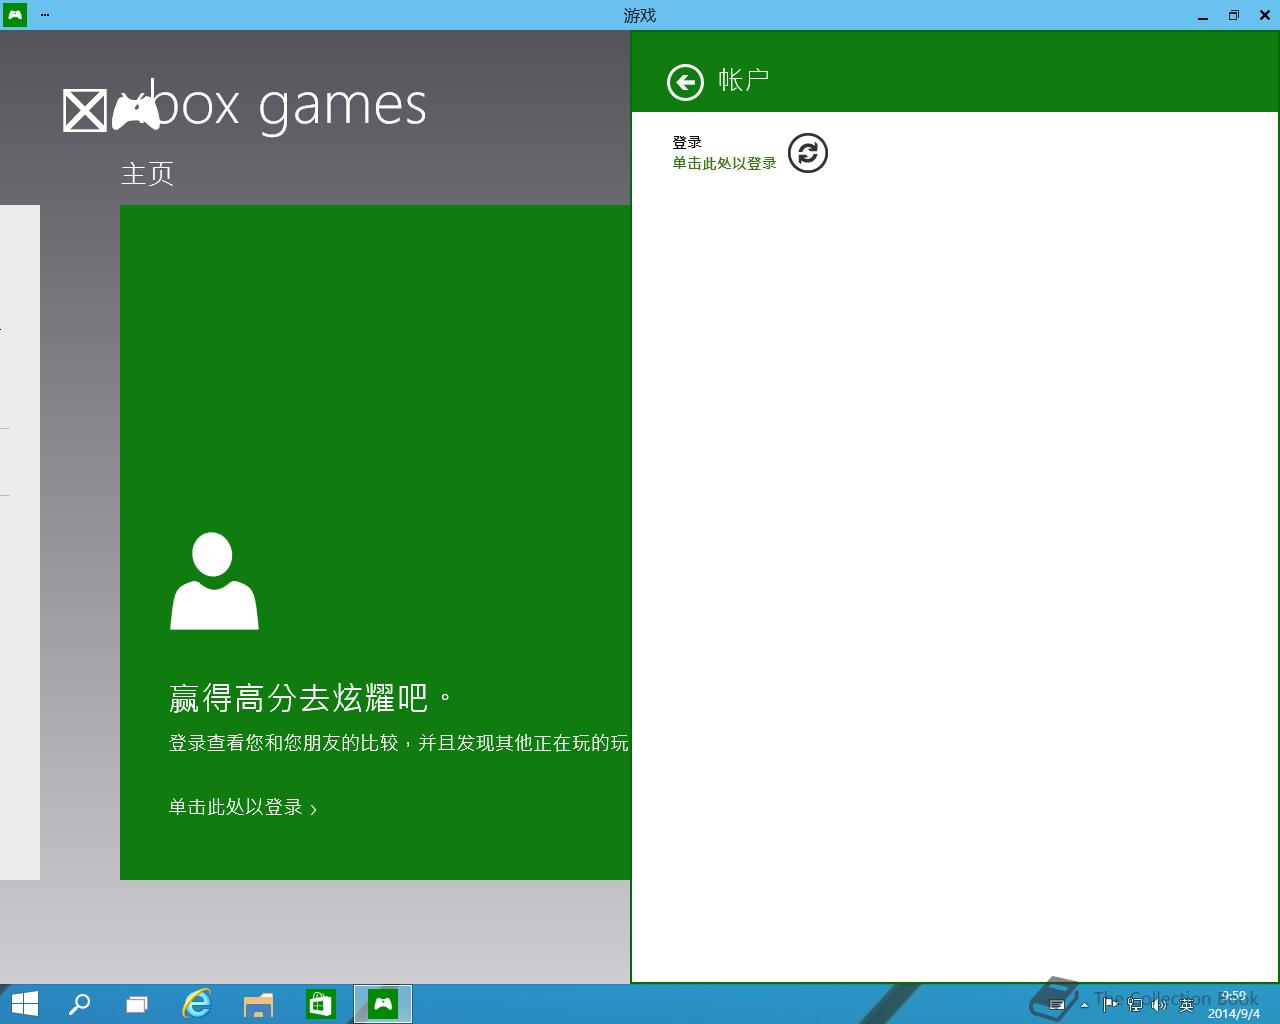Click the back arrow in the 帐户 panel

click(x=685, y=82)
